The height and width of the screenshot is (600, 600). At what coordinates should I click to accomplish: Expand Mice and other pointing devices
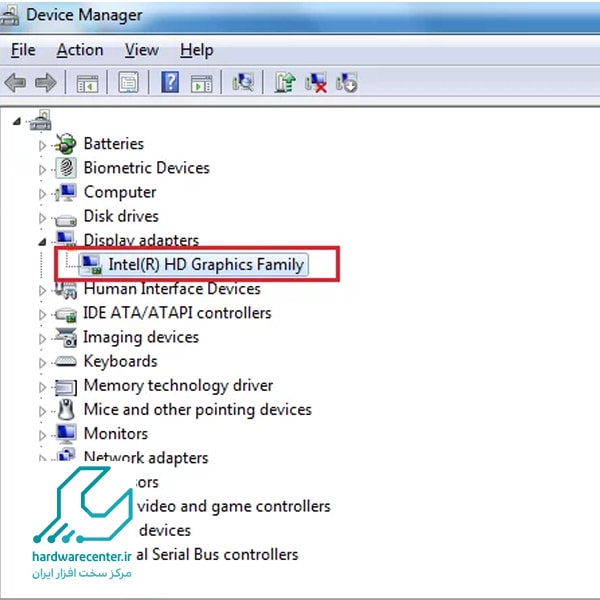tap(42, 411)
